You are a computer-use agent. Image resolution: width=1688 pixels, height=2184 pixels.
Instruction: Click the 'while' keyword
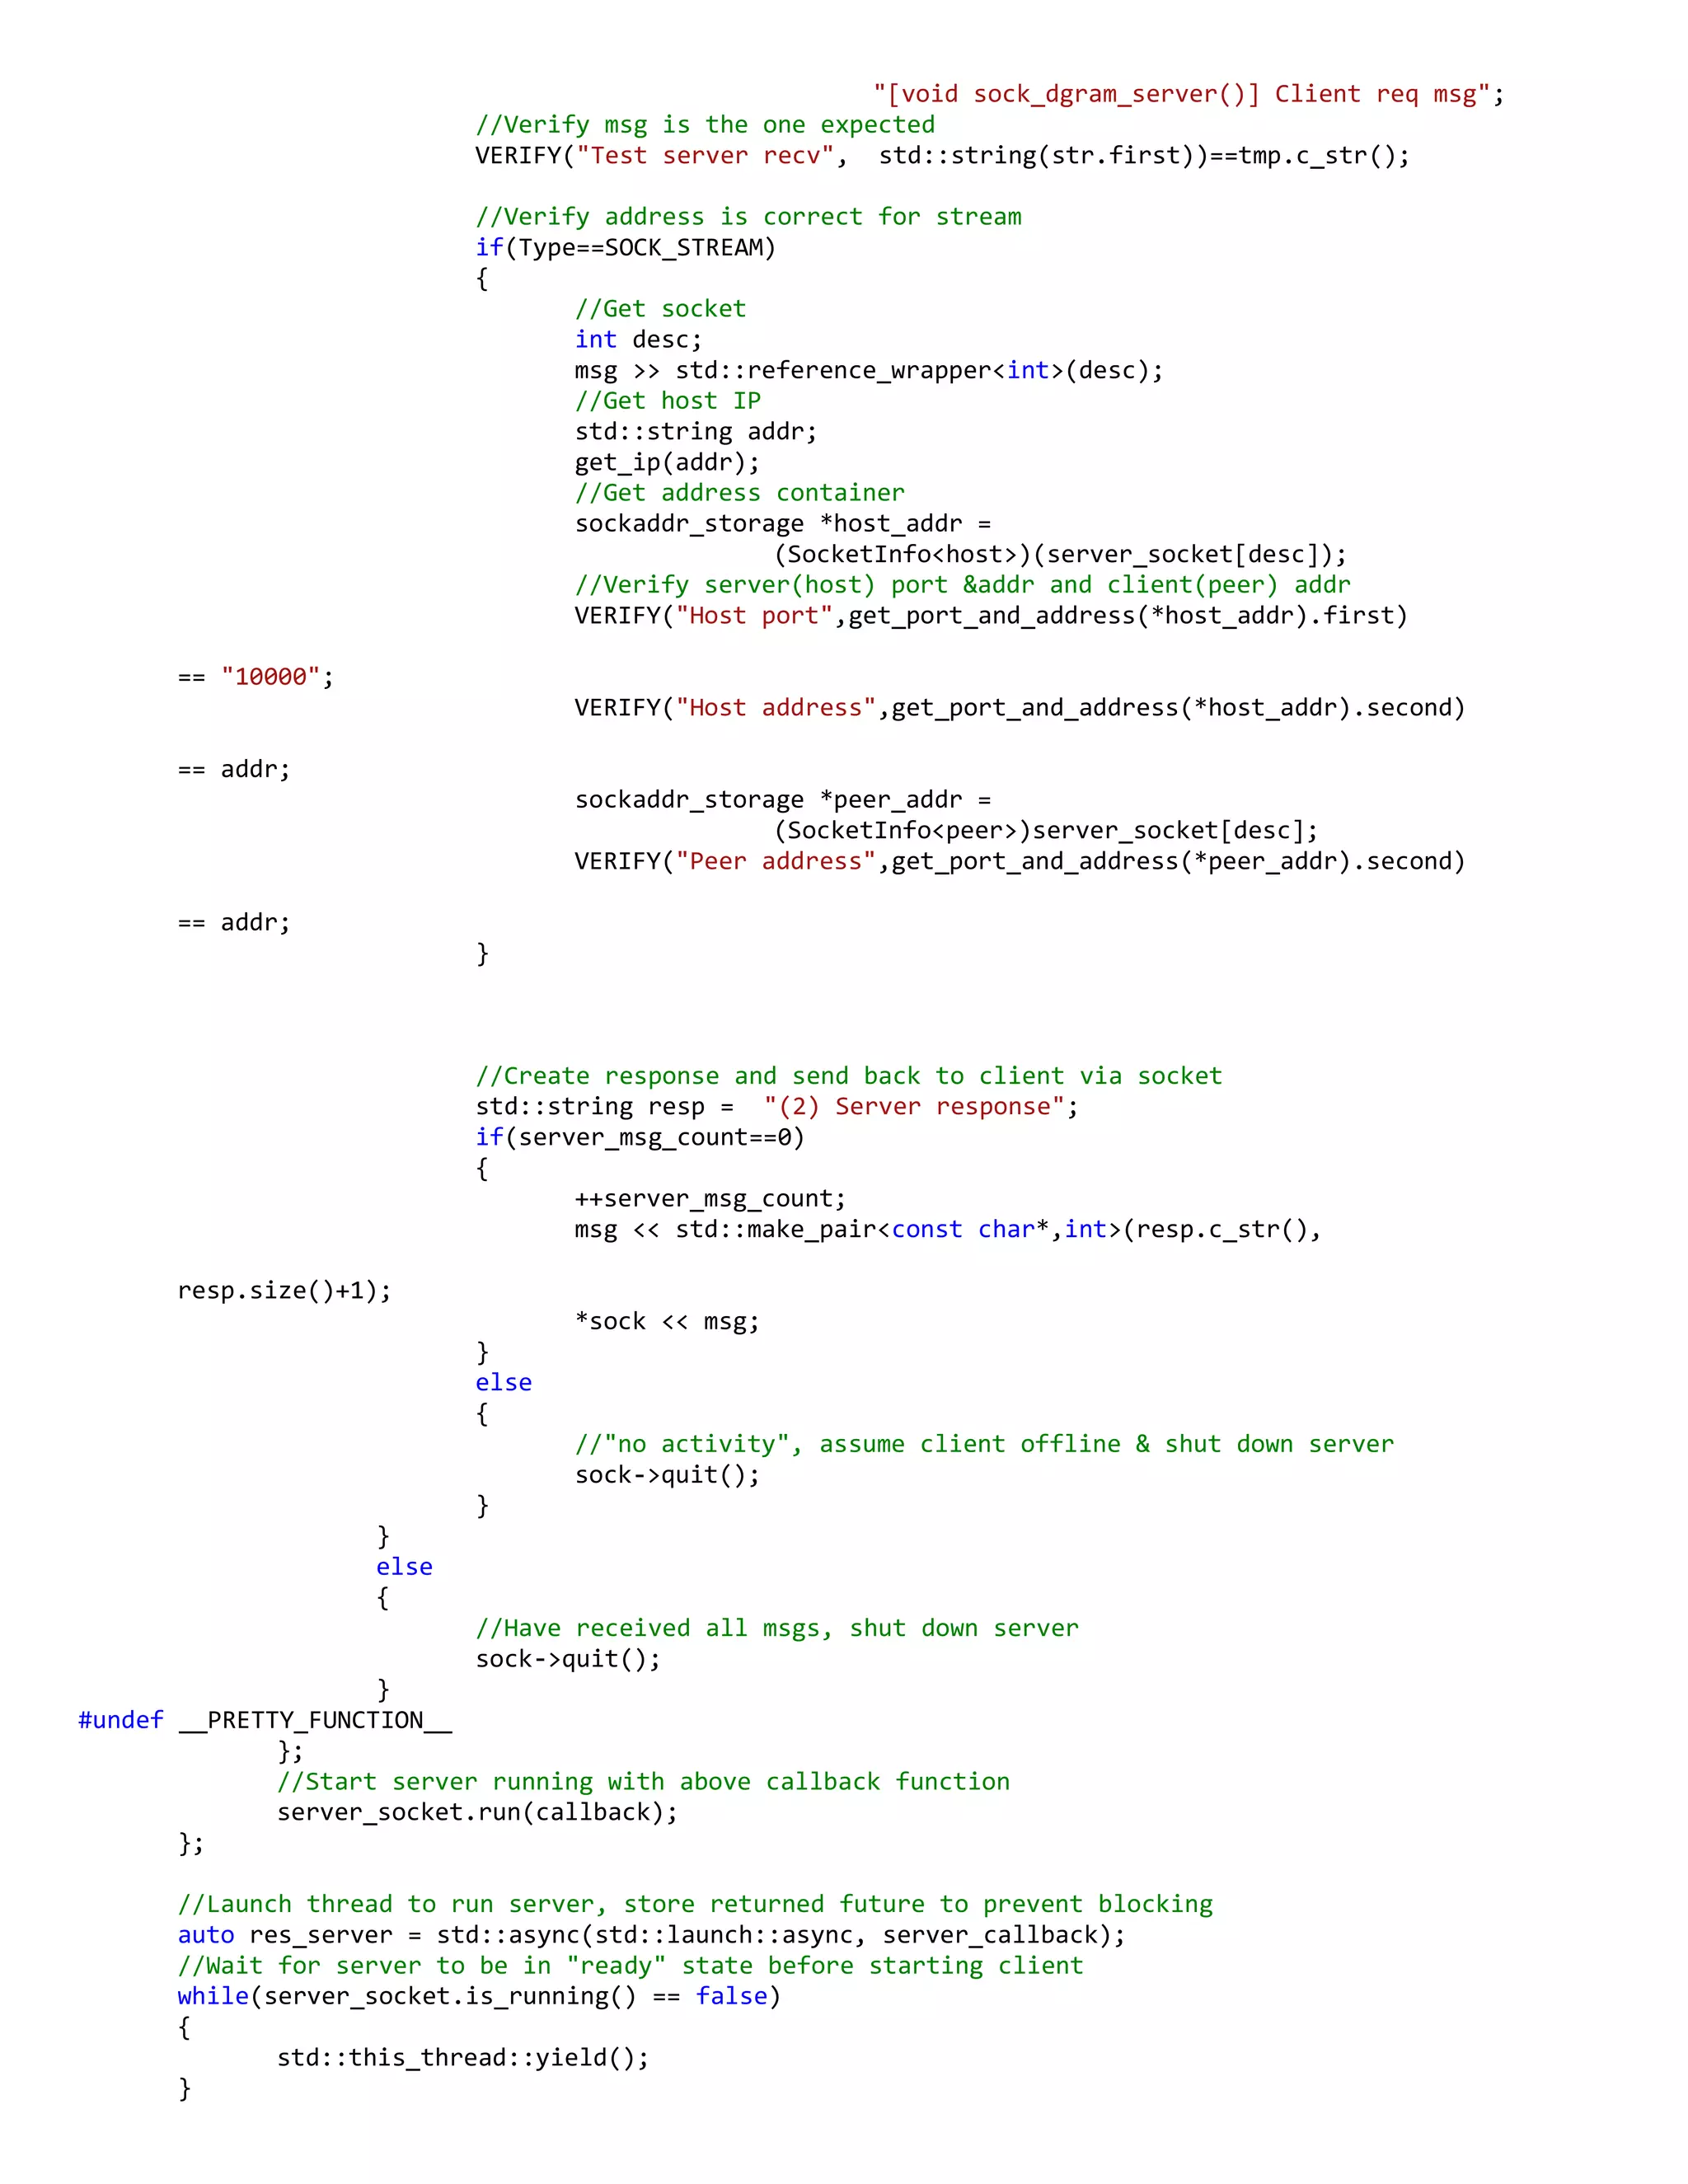click(x=213, y=1996)
